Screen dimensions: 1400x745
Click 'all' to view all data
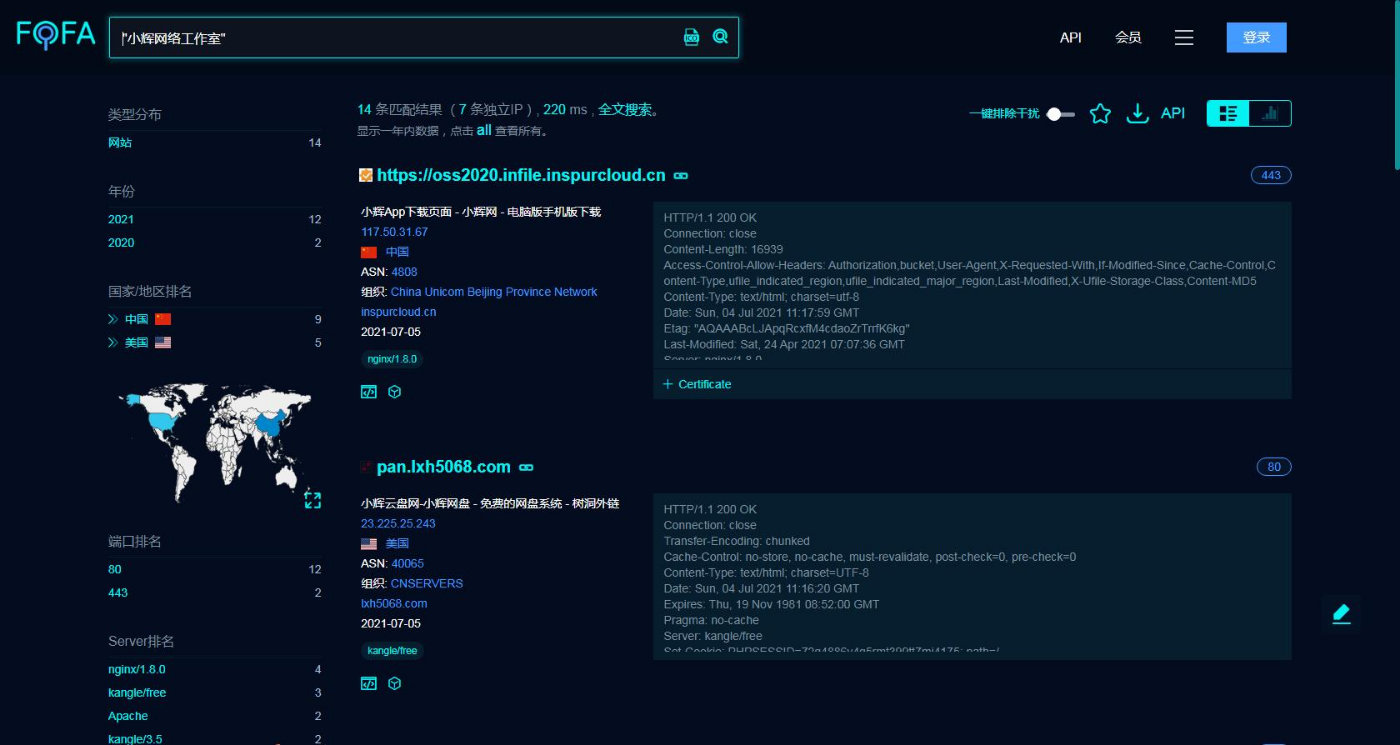484,130
